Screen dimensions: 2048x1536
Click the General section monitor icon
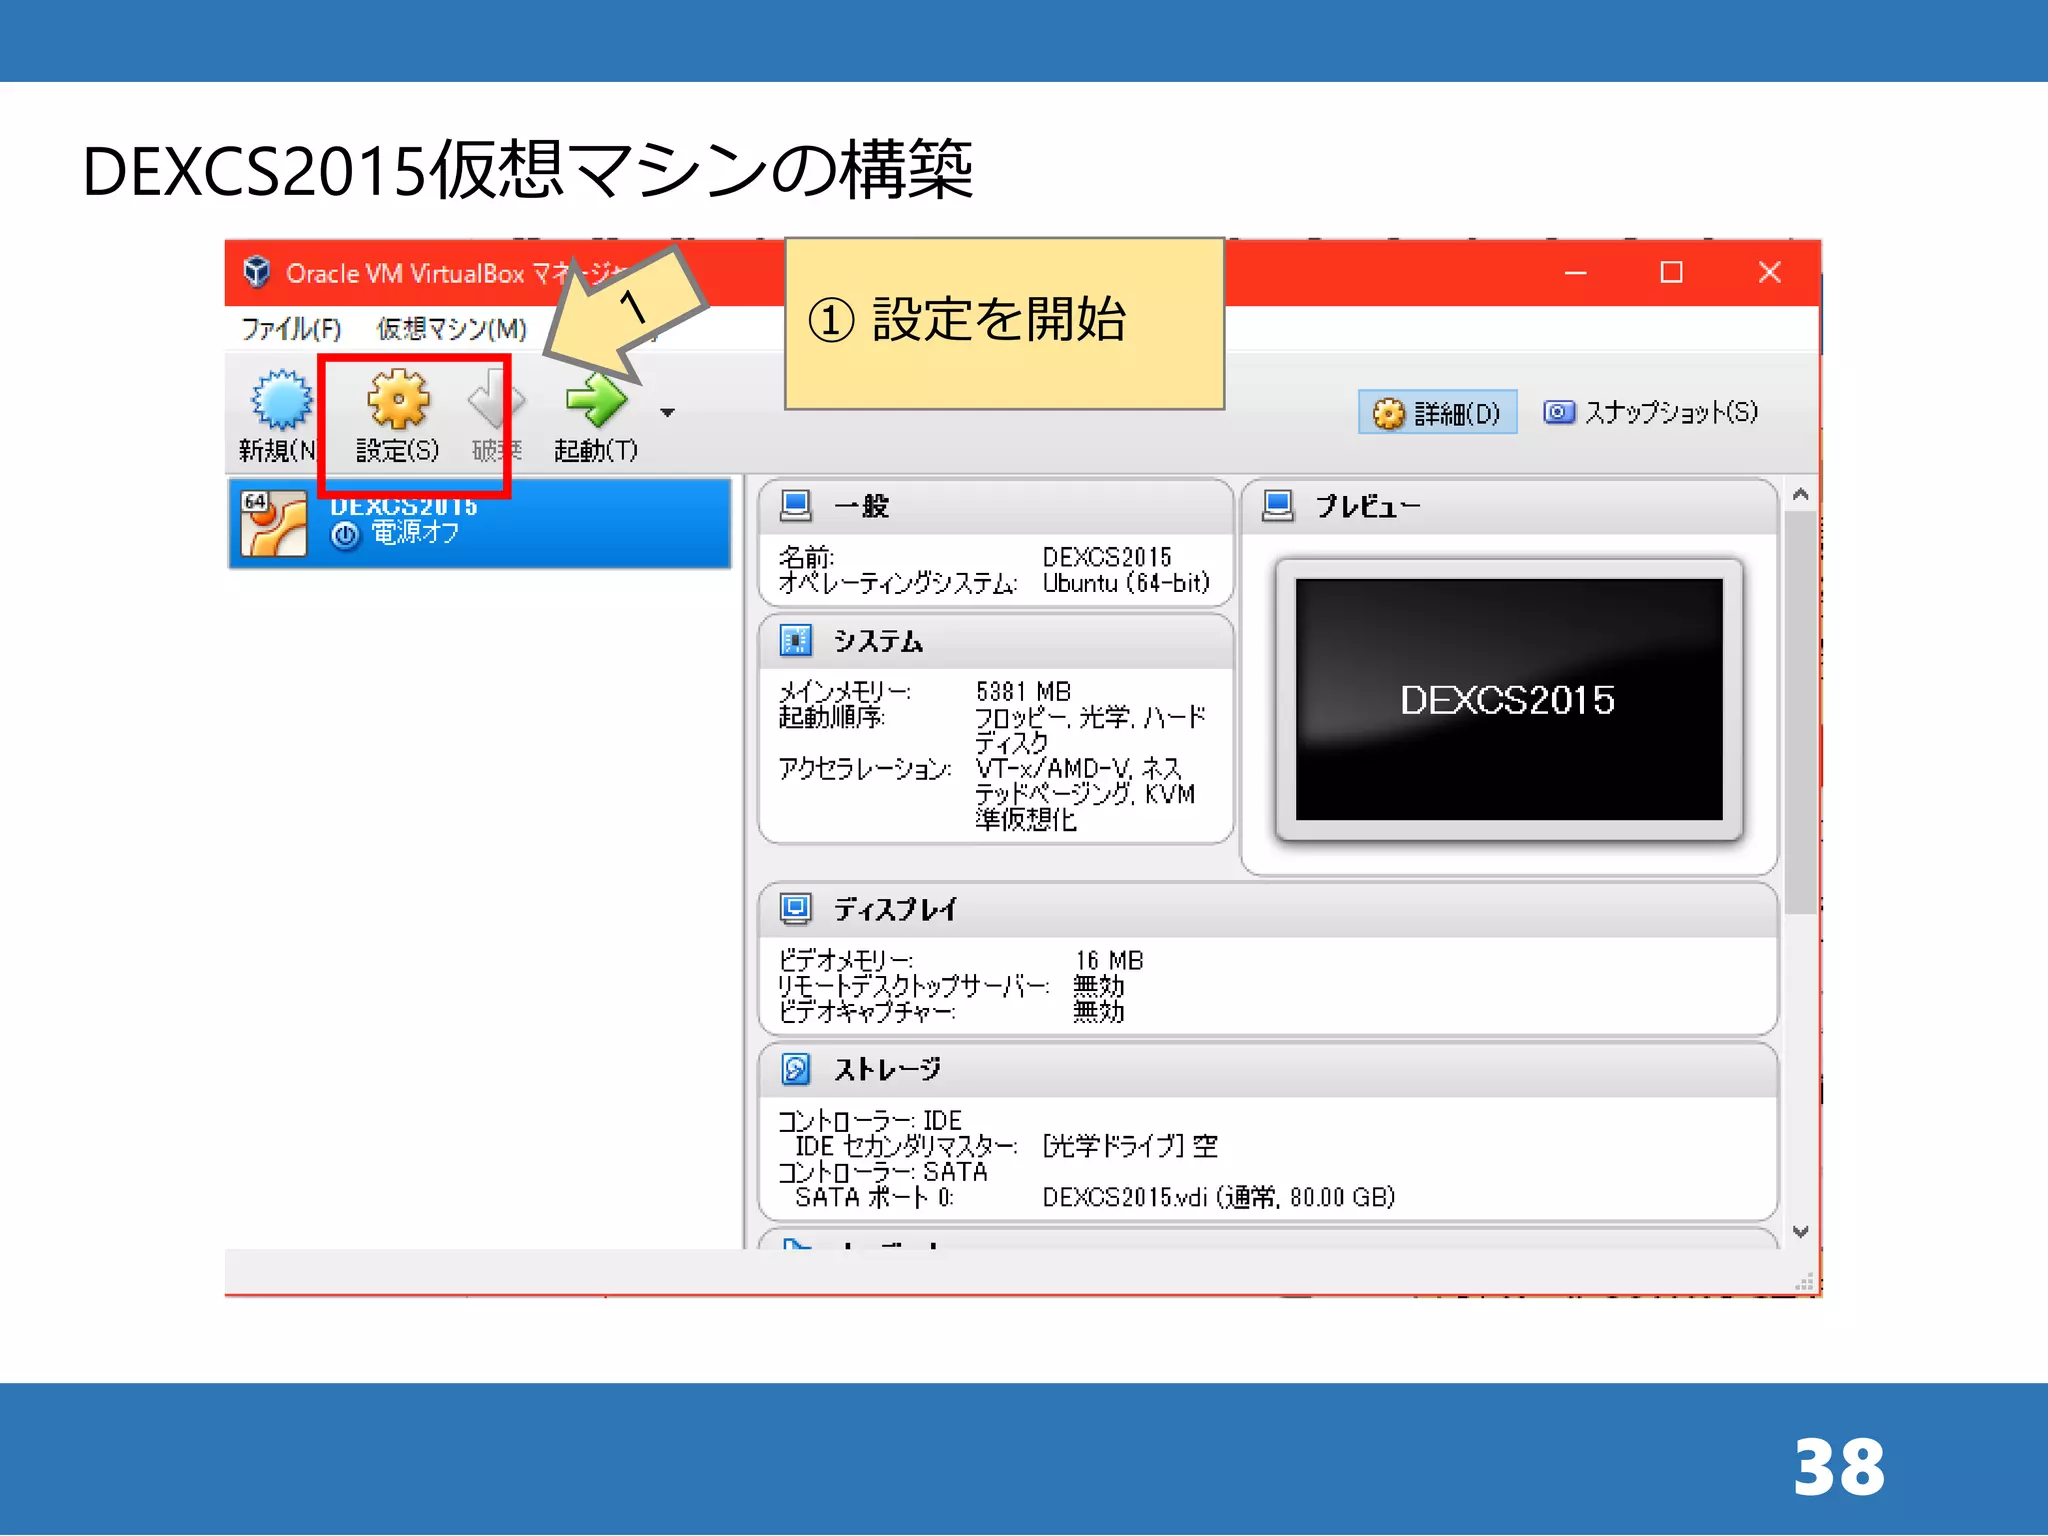[796, 505]
